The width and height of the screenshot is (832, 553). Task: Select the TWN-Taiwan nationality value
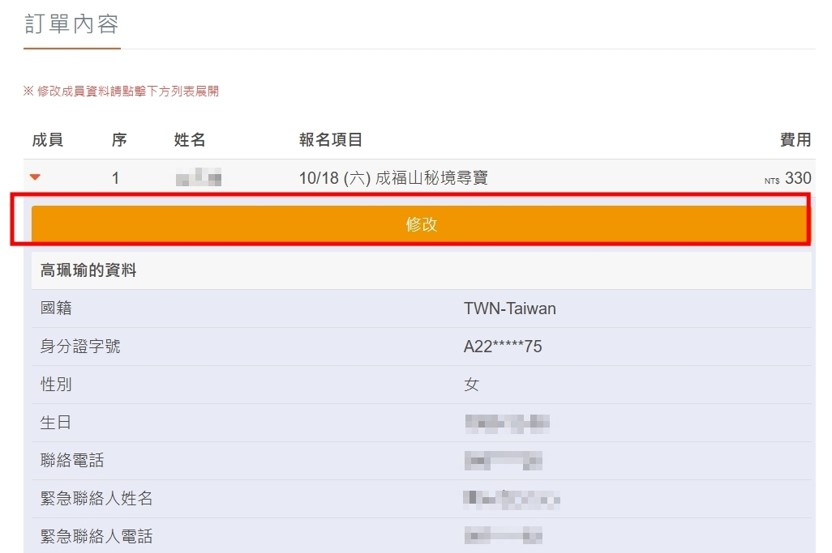point(509,309)
